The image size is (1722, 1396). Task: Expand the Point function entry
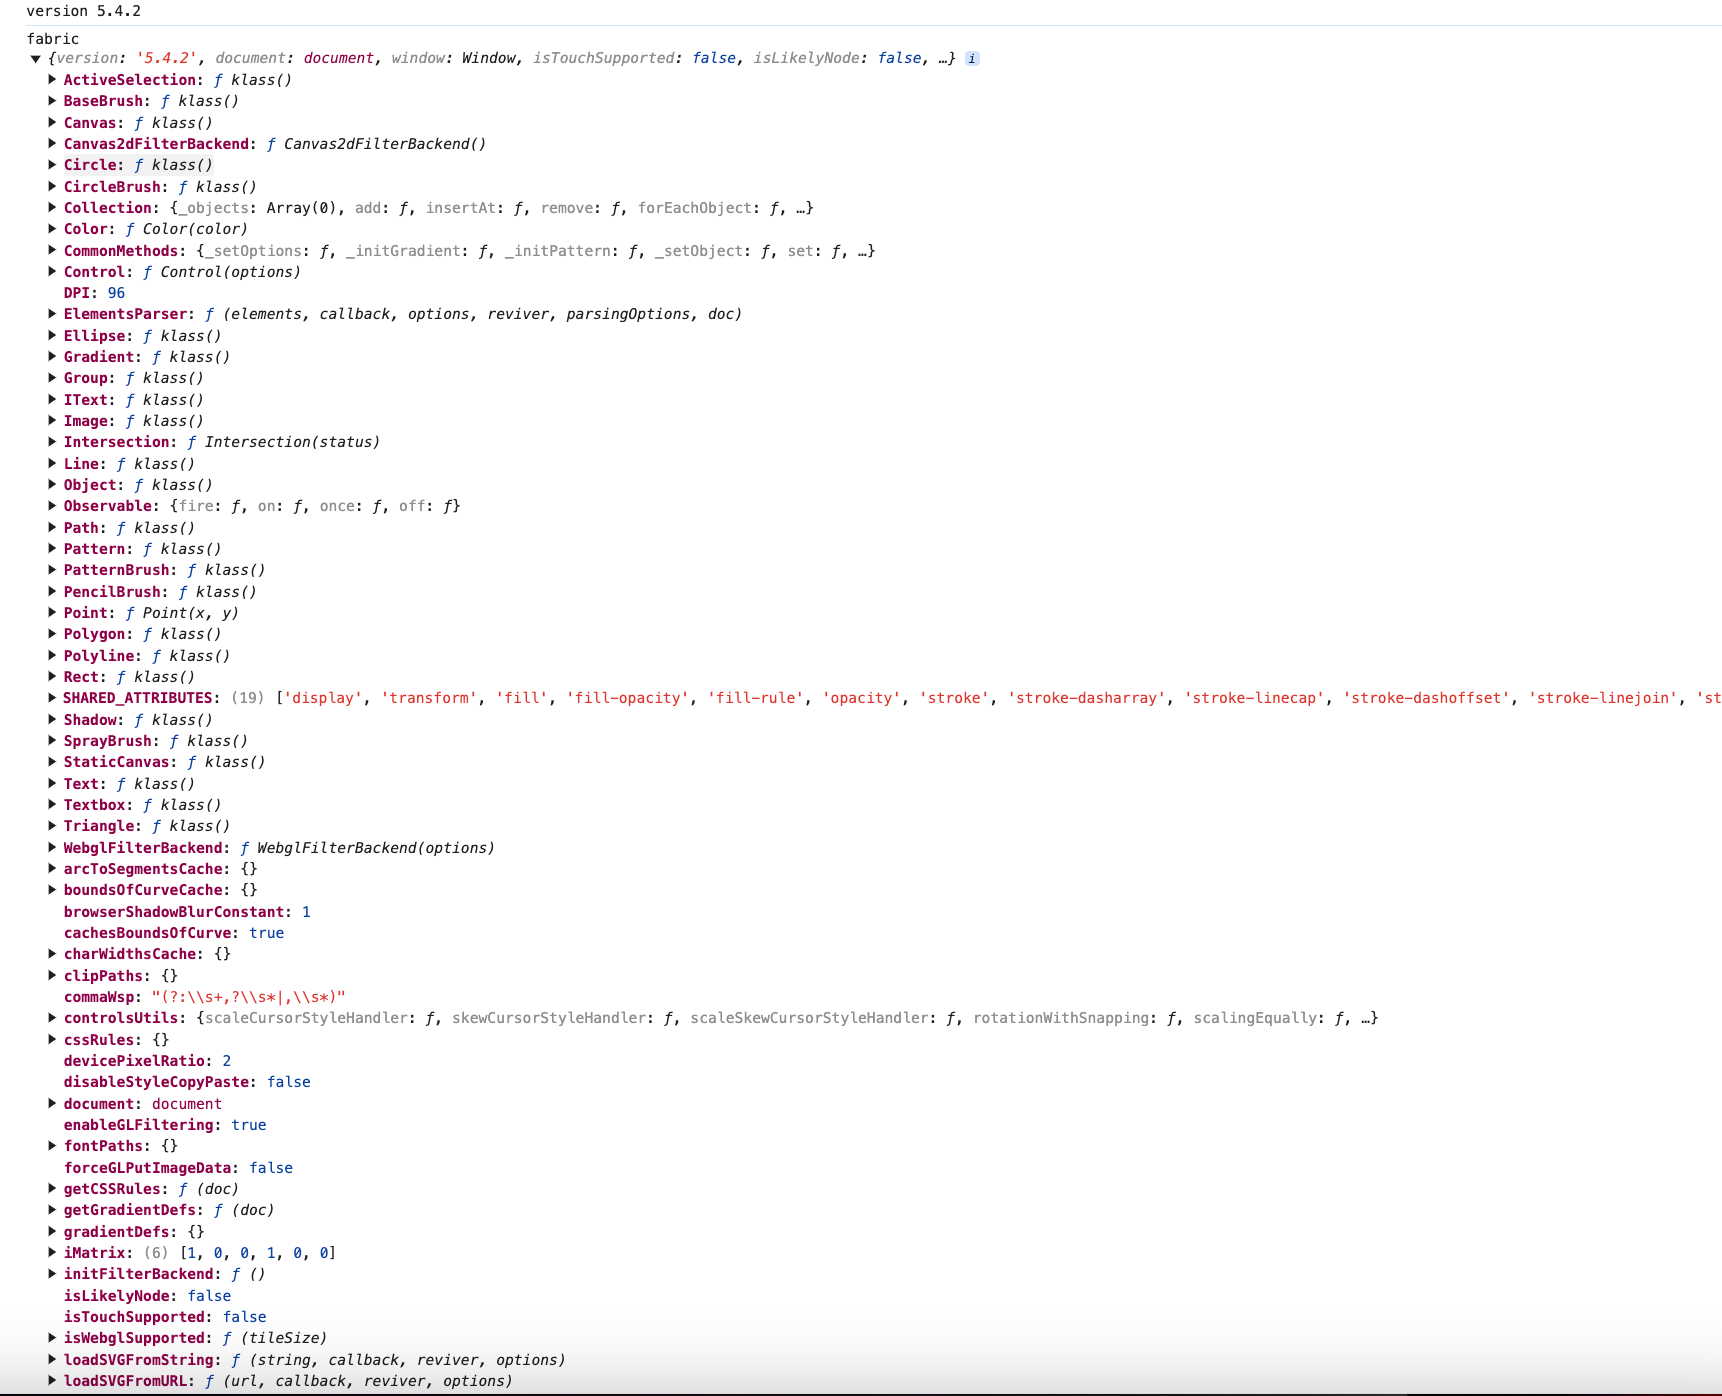[x=52, y=613]
